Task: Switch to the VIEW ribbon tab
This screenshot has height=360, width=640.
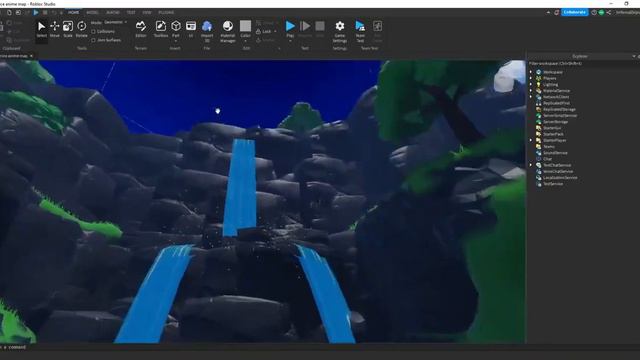Action: point(147,13)
